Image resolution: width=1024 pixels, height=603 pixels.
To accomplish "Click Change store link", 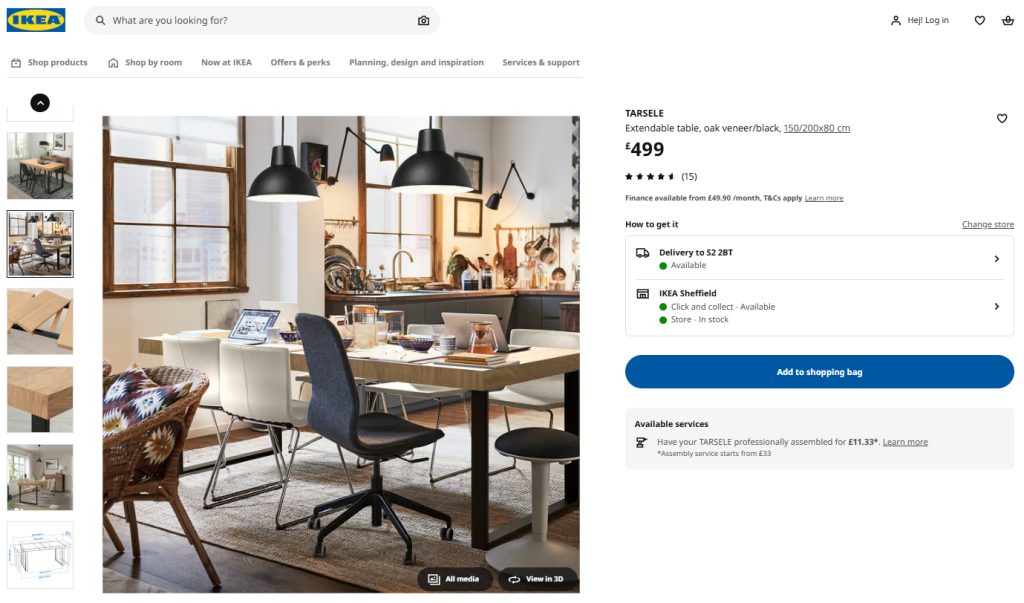I will [987, 225].
